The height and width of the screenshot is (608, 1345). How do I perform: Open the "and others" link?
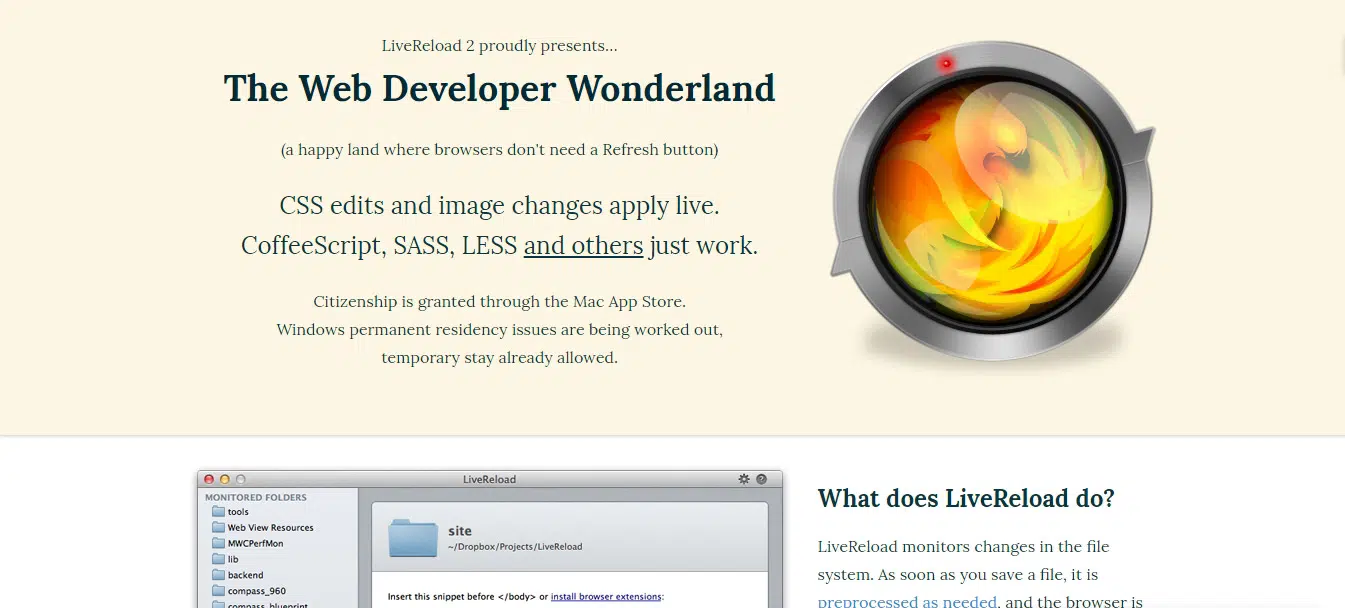click(x=583, y=245)
